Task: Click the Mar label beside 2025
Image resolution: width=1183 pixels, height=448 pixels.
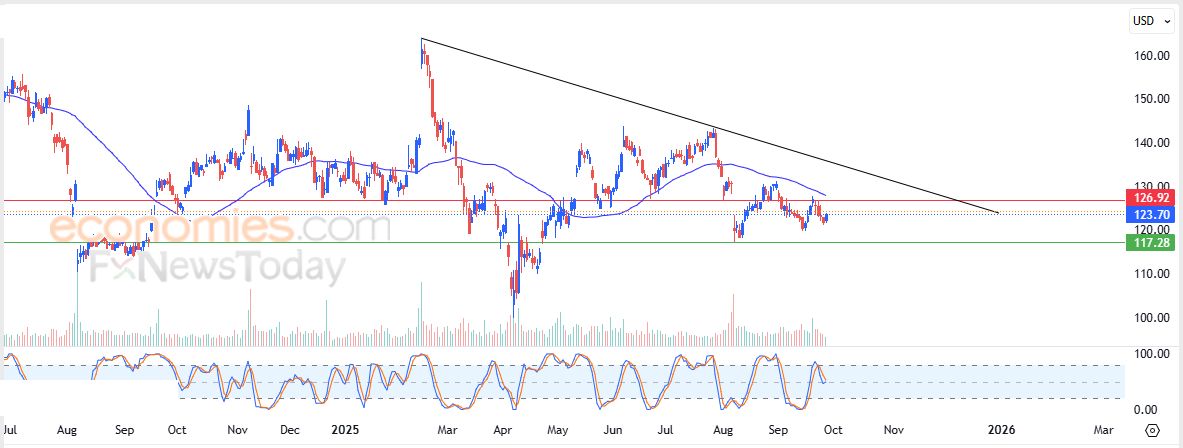Action: [x=448, y=430]
